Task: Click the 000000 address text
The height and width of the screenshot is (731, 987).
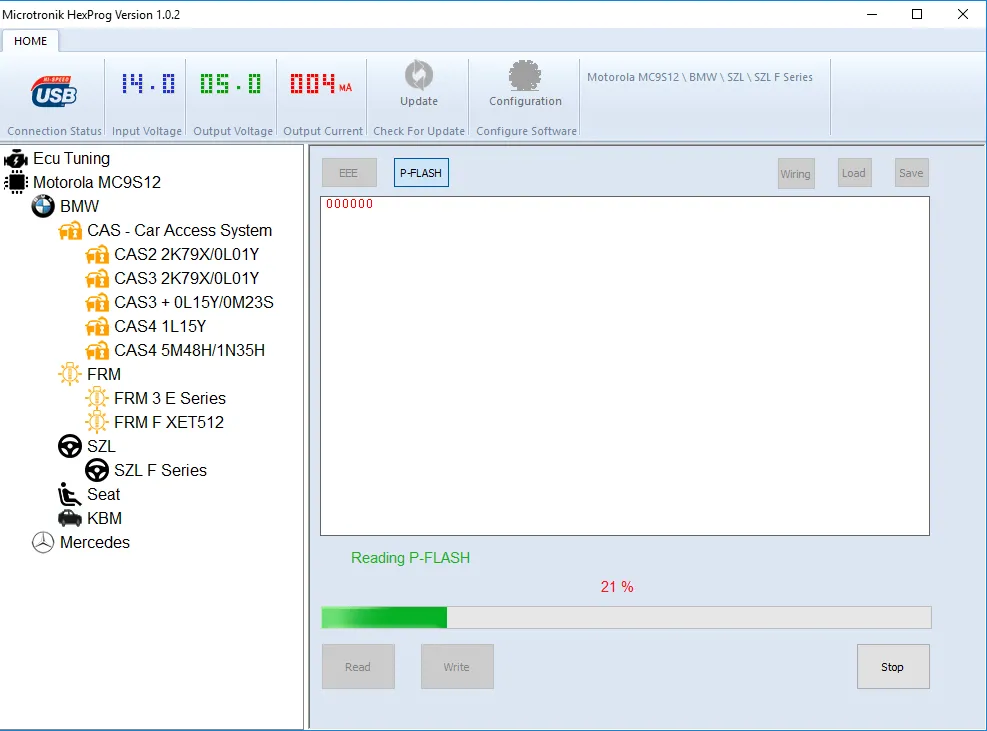Action: click(x=349, y=204)
